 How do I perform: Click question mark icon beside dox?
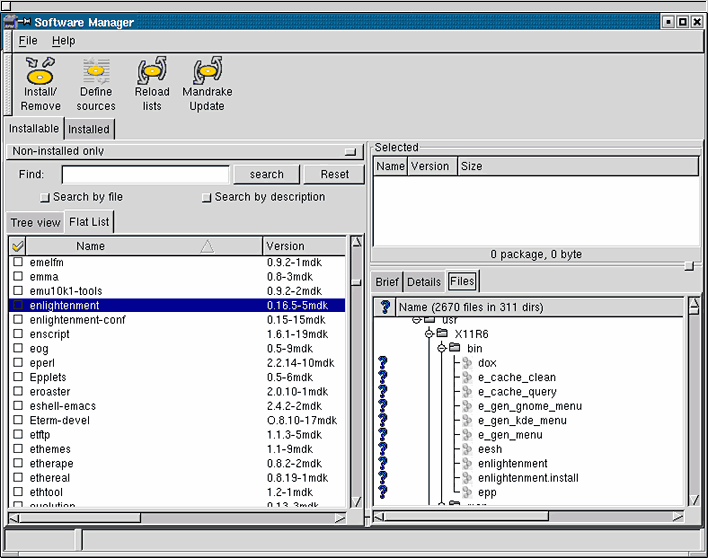(383, 363)
